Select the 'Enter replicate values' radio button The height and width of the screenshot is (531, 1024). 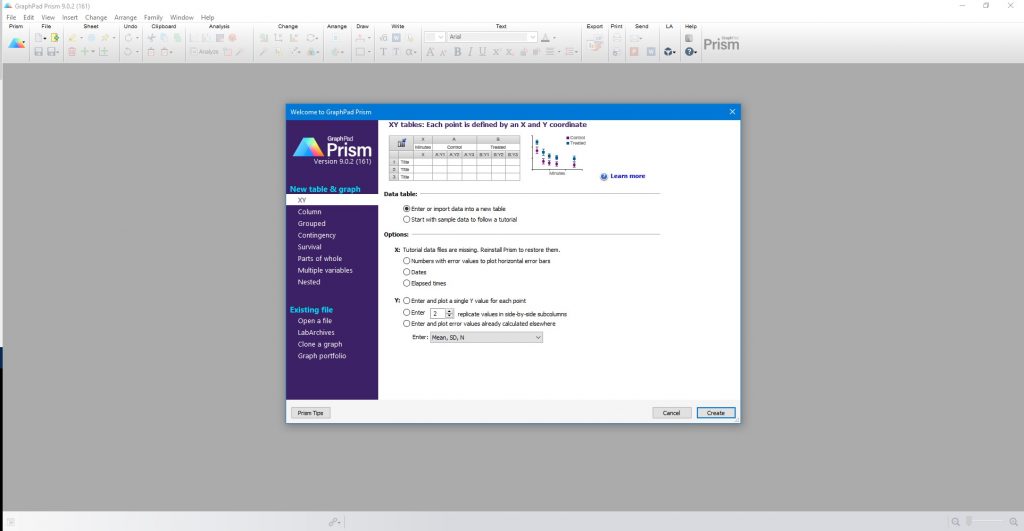407,313
